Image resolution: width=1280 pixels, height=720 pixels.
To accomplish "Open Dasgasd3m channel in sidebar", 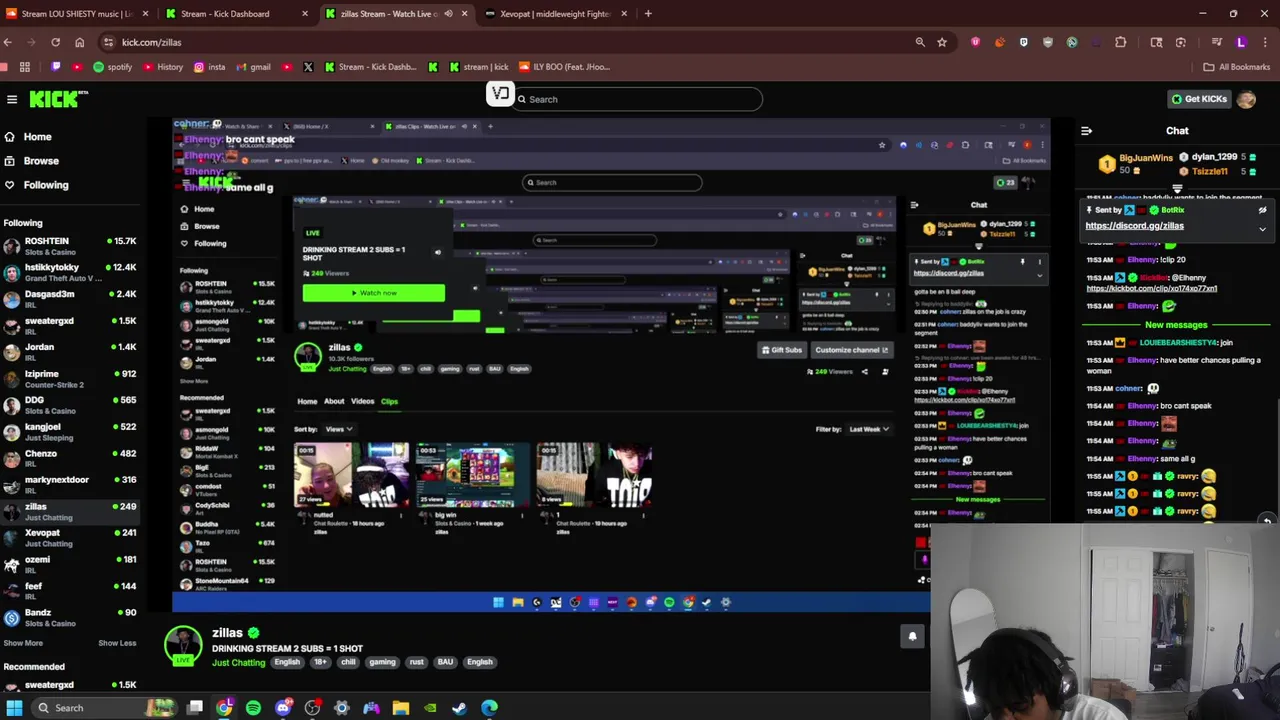I will tap(70, 298).
